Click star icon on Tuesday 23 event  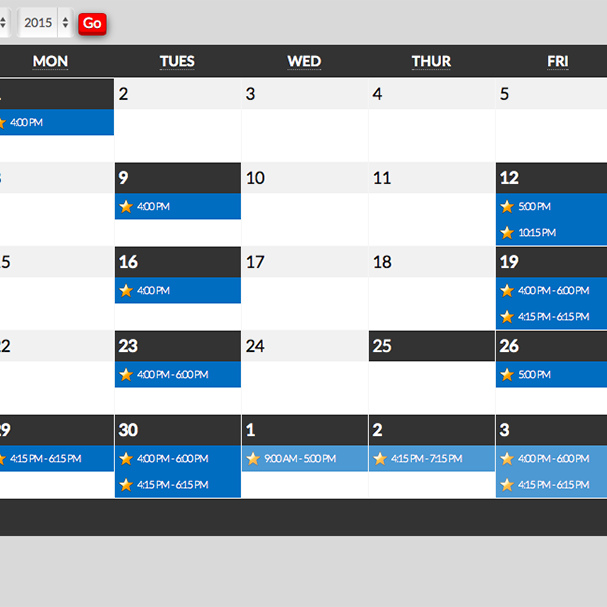tap(126, 375)
